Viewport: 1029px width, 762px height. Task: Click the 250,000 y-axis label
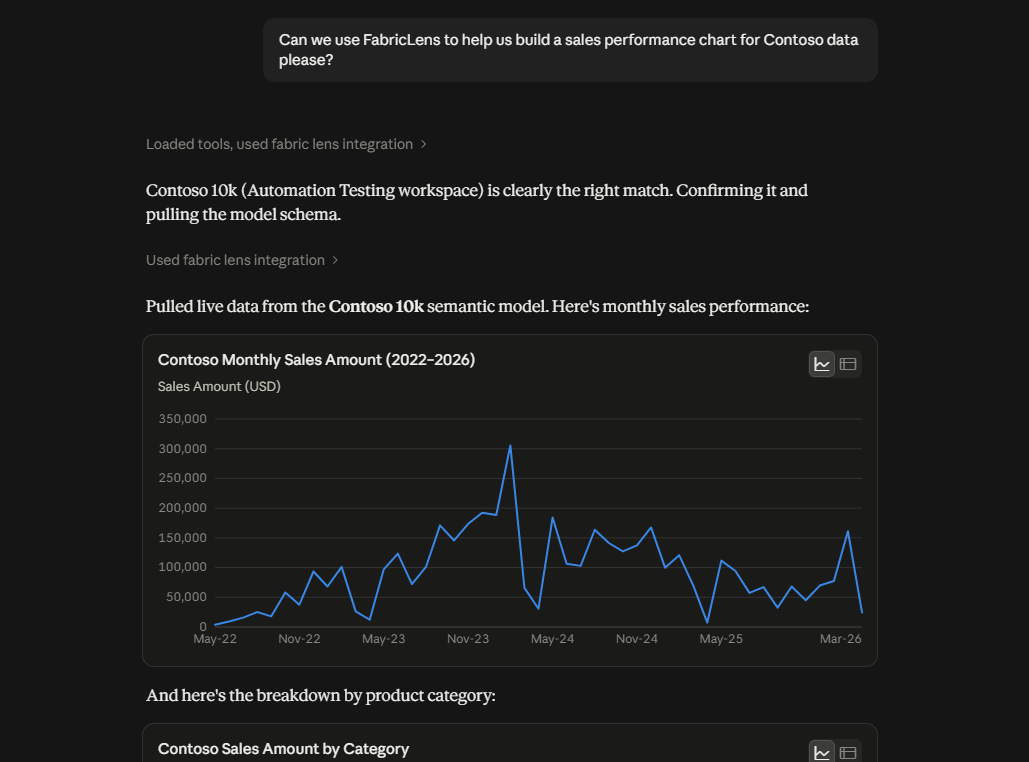pyautogui.click(x=182, y=478)
